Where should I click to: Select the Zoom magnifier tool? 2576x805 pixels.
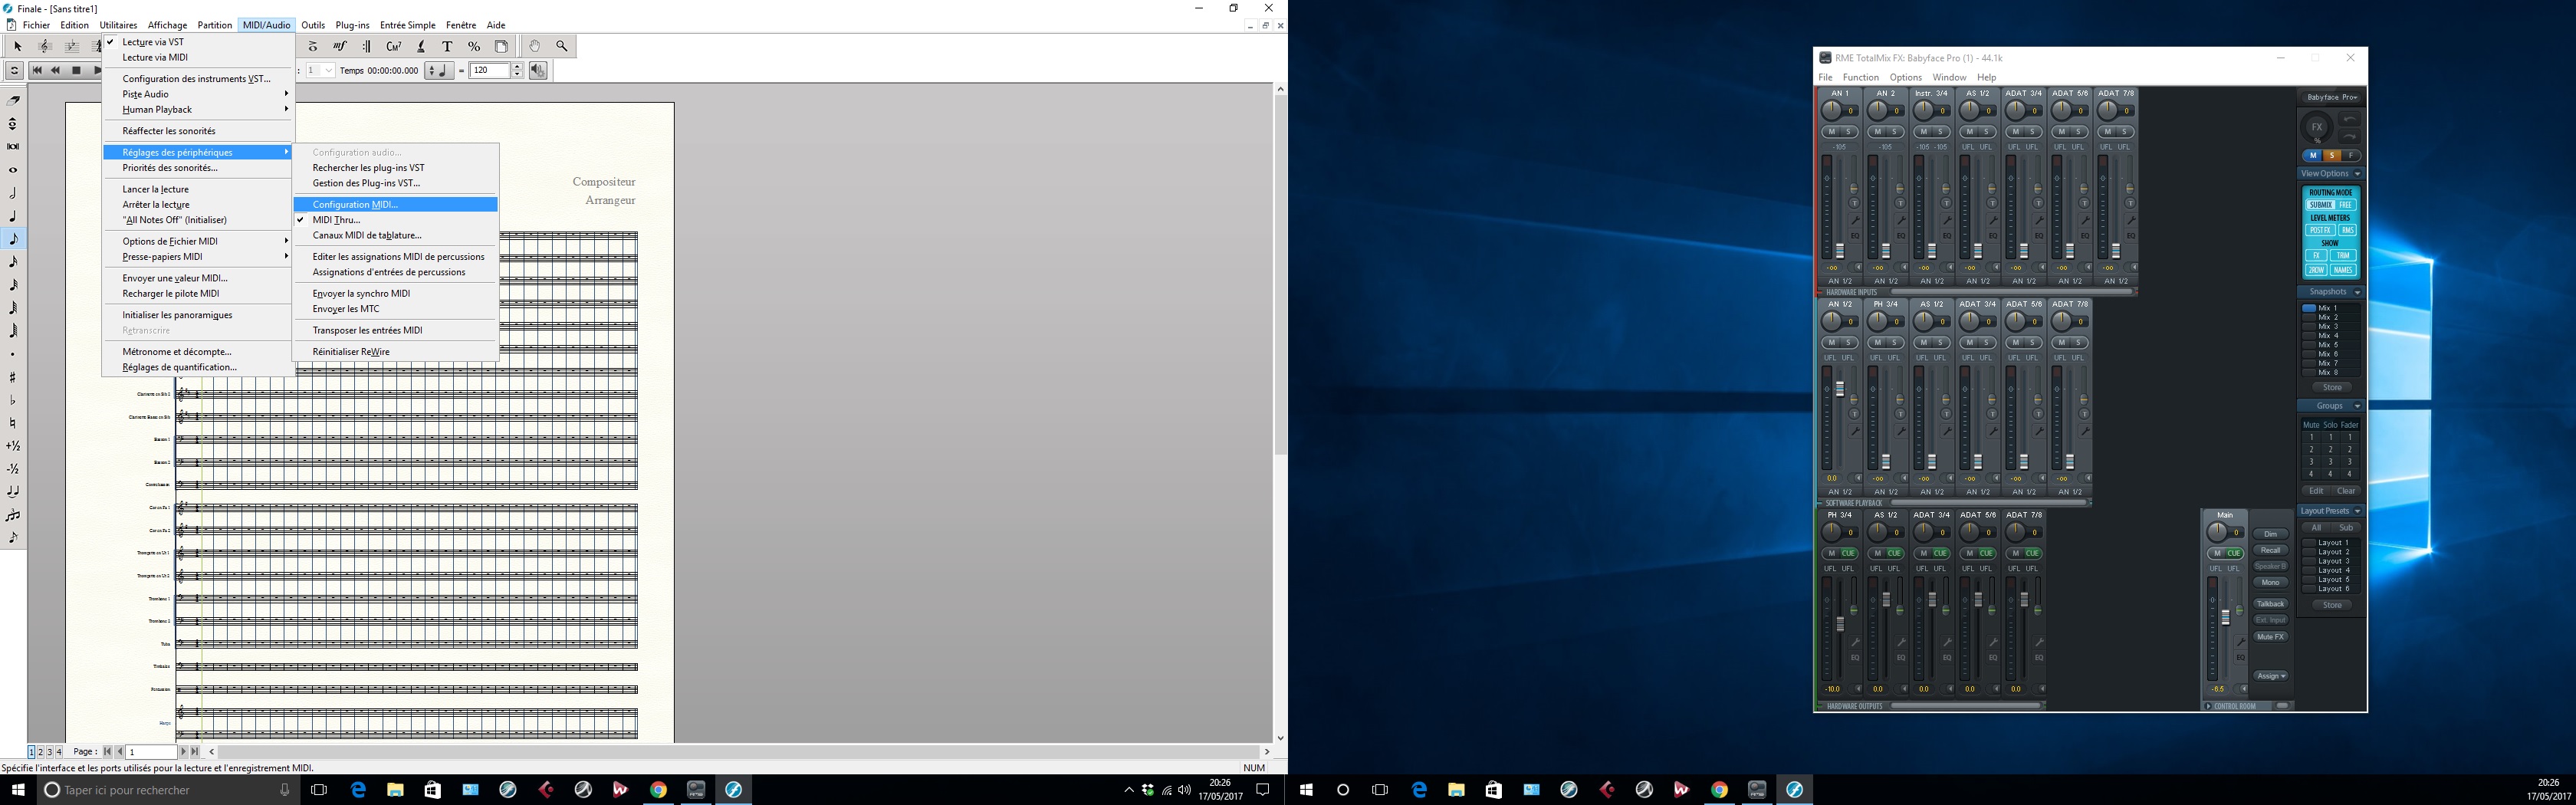[562, 46]
